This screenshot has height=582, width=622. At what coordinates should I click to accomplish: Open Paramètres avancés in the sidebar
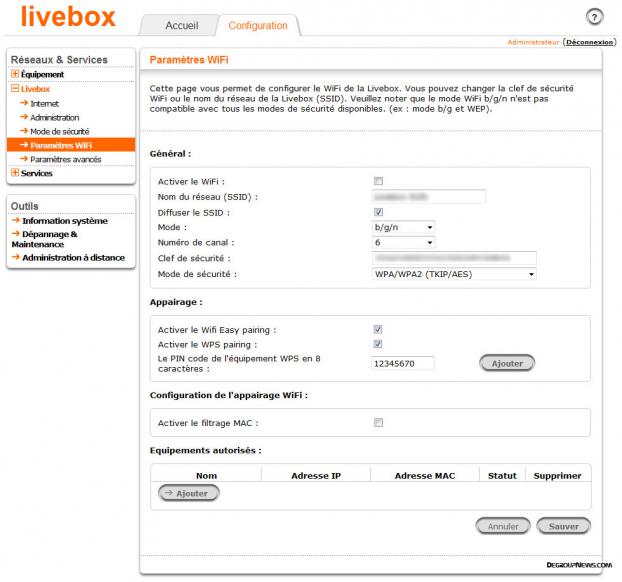(65, 159)
